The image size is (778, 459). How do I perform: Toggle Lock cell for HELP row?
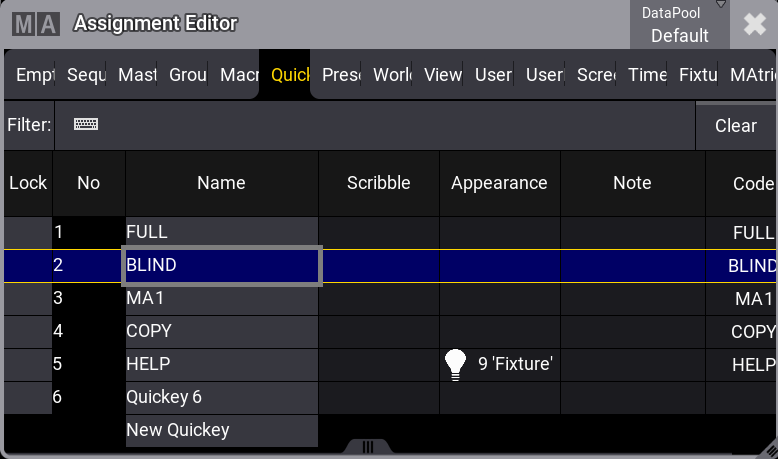pyautogui.click(x=28, y=365)
